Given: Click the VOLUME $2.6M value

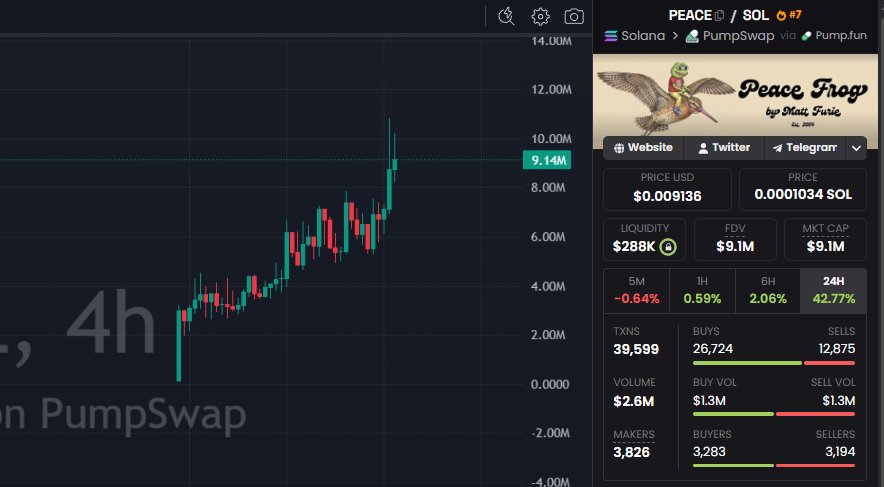Looking at the screenshot, I should click(634, 401).
